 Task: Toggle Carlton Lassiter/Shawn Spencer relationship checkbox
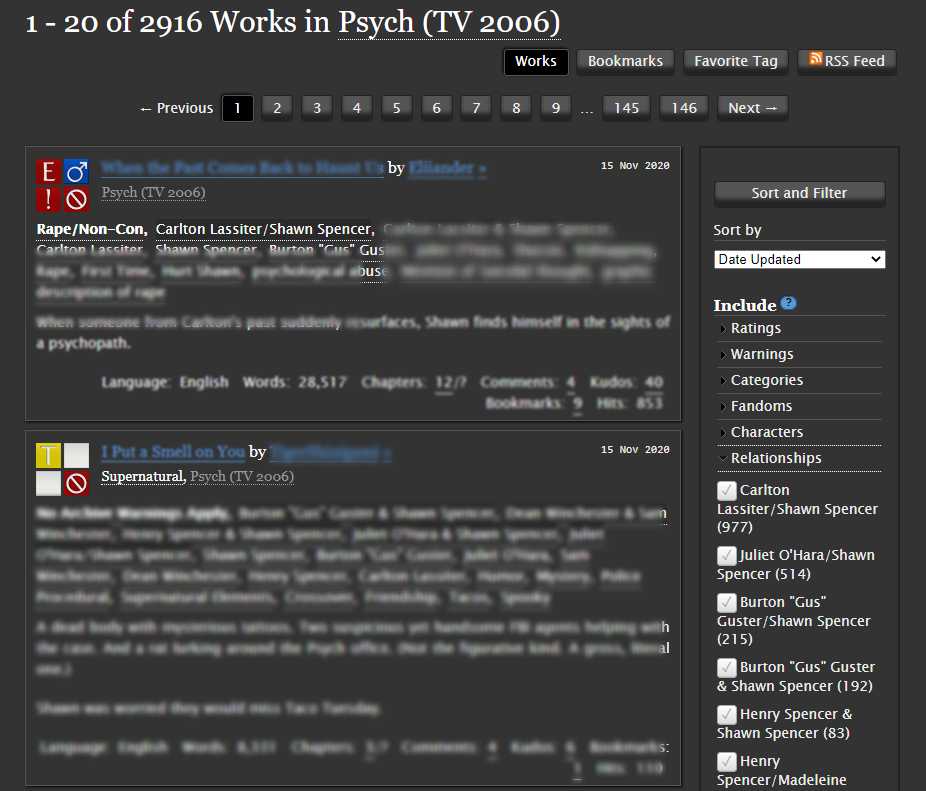pyautogui.click(x=727, y=491)
